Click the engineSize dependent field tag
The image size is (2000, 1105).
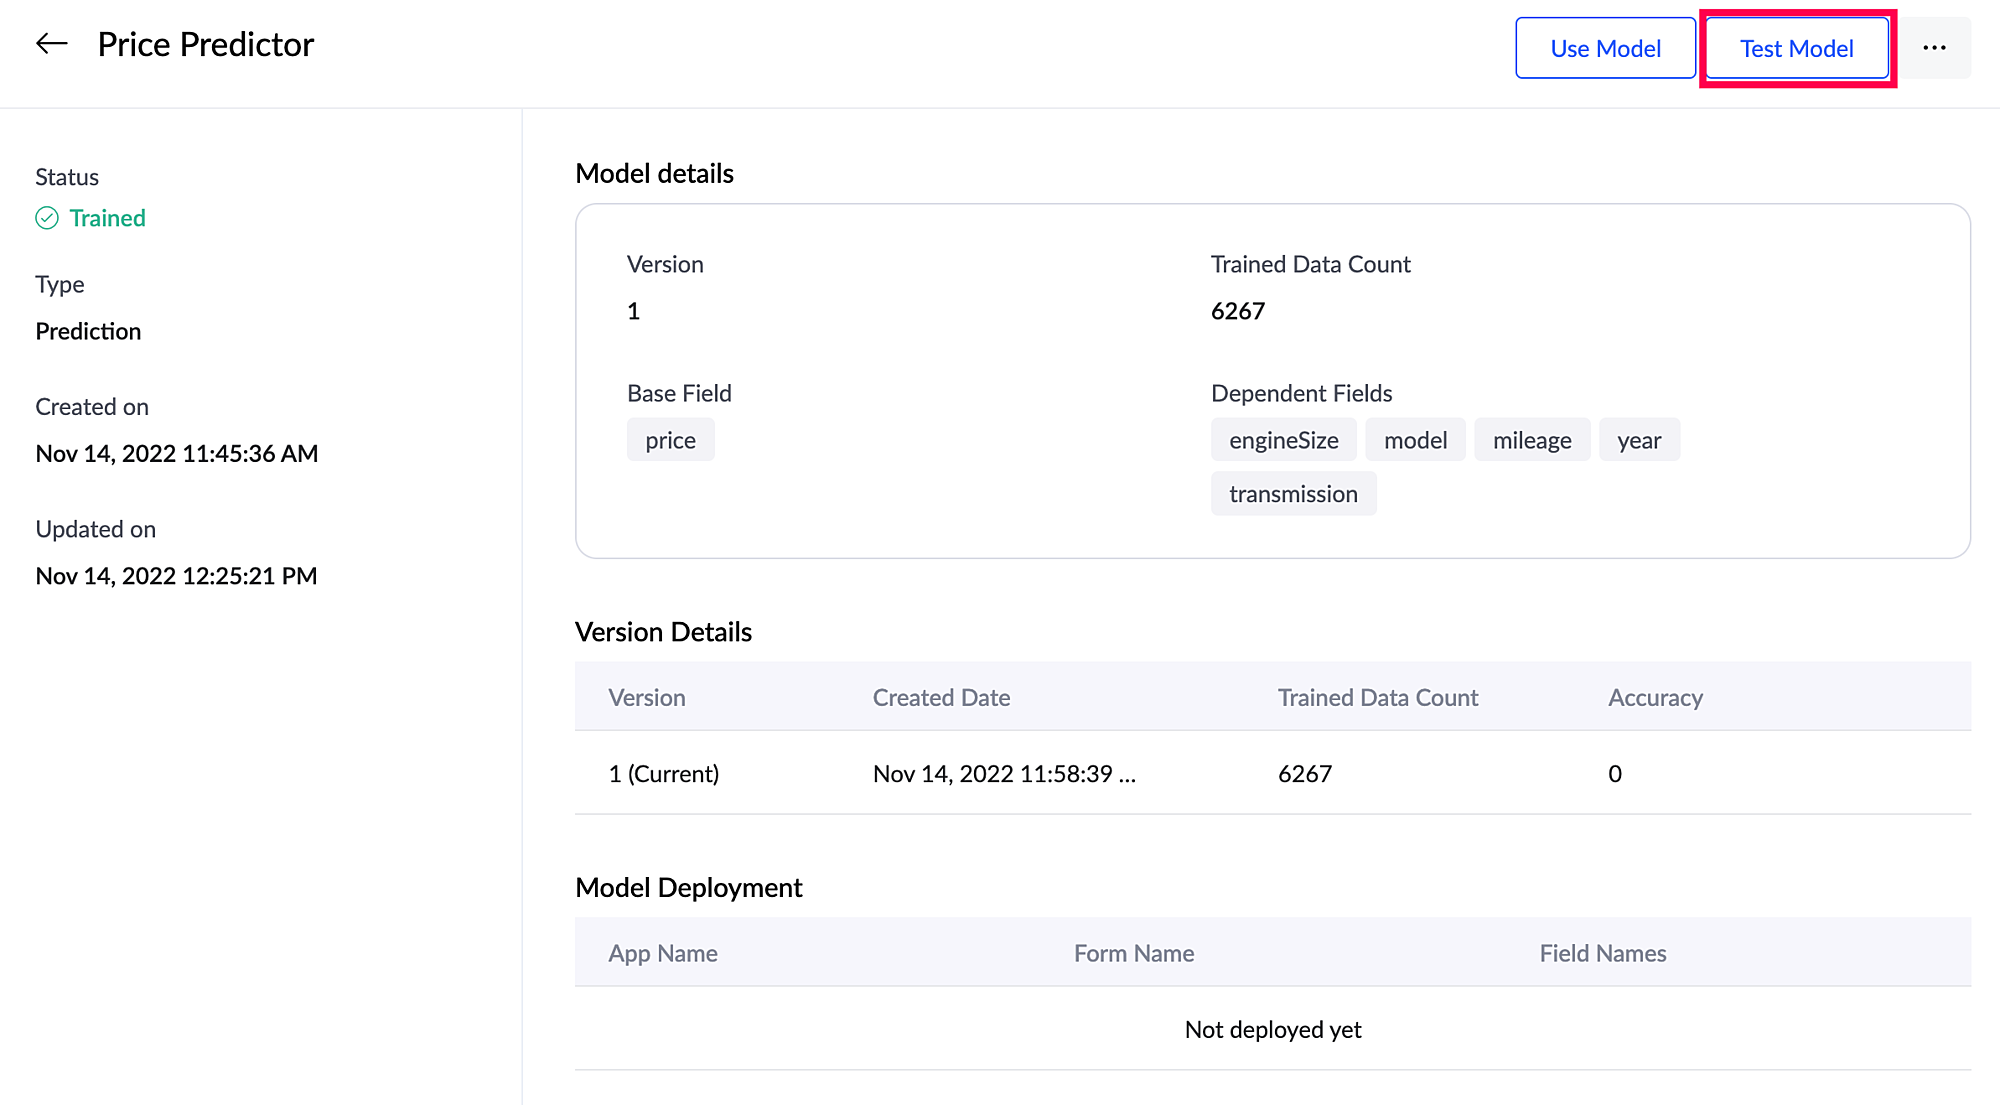[1283, 440]
